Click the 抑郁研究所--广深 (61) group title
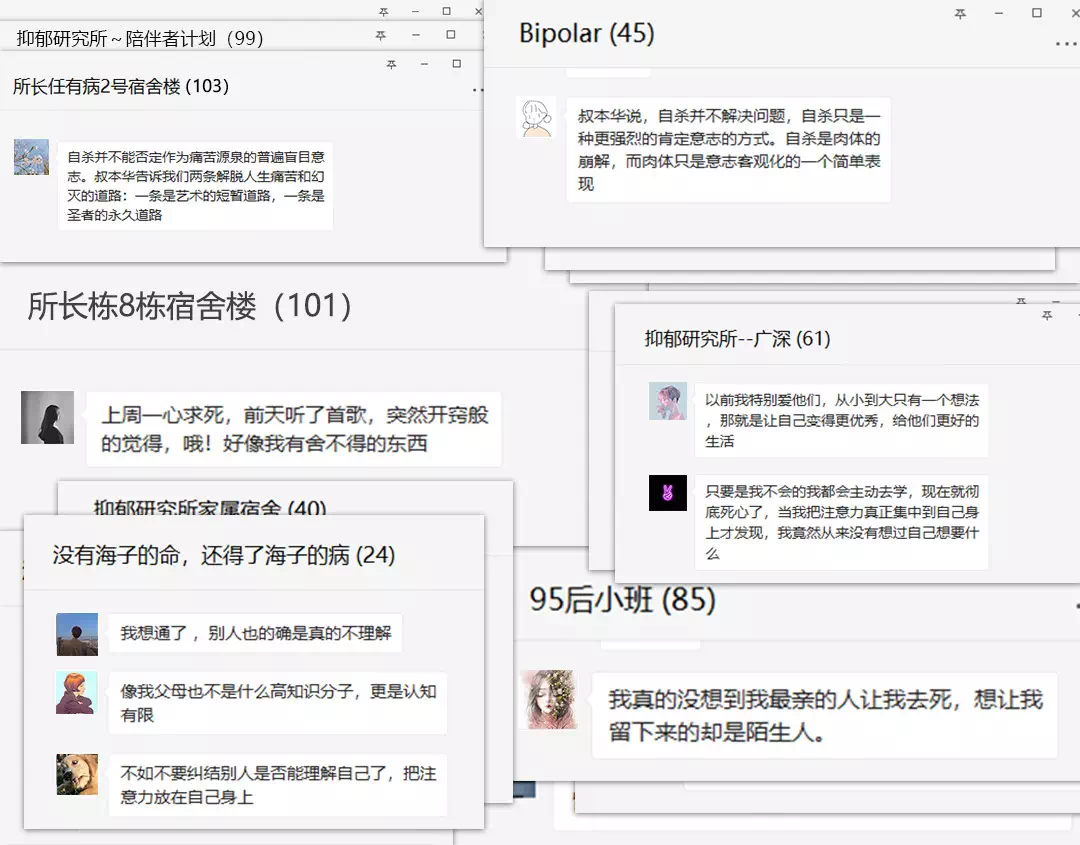This screenshot has height=845, width=1080. coord(737,339)
